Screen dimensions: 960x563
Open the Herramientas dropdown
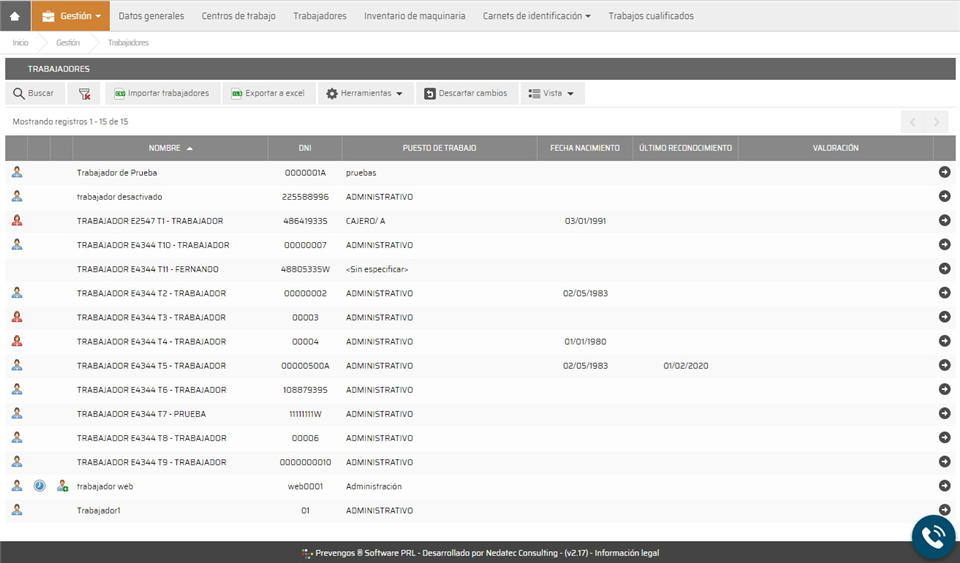[365, 93]
